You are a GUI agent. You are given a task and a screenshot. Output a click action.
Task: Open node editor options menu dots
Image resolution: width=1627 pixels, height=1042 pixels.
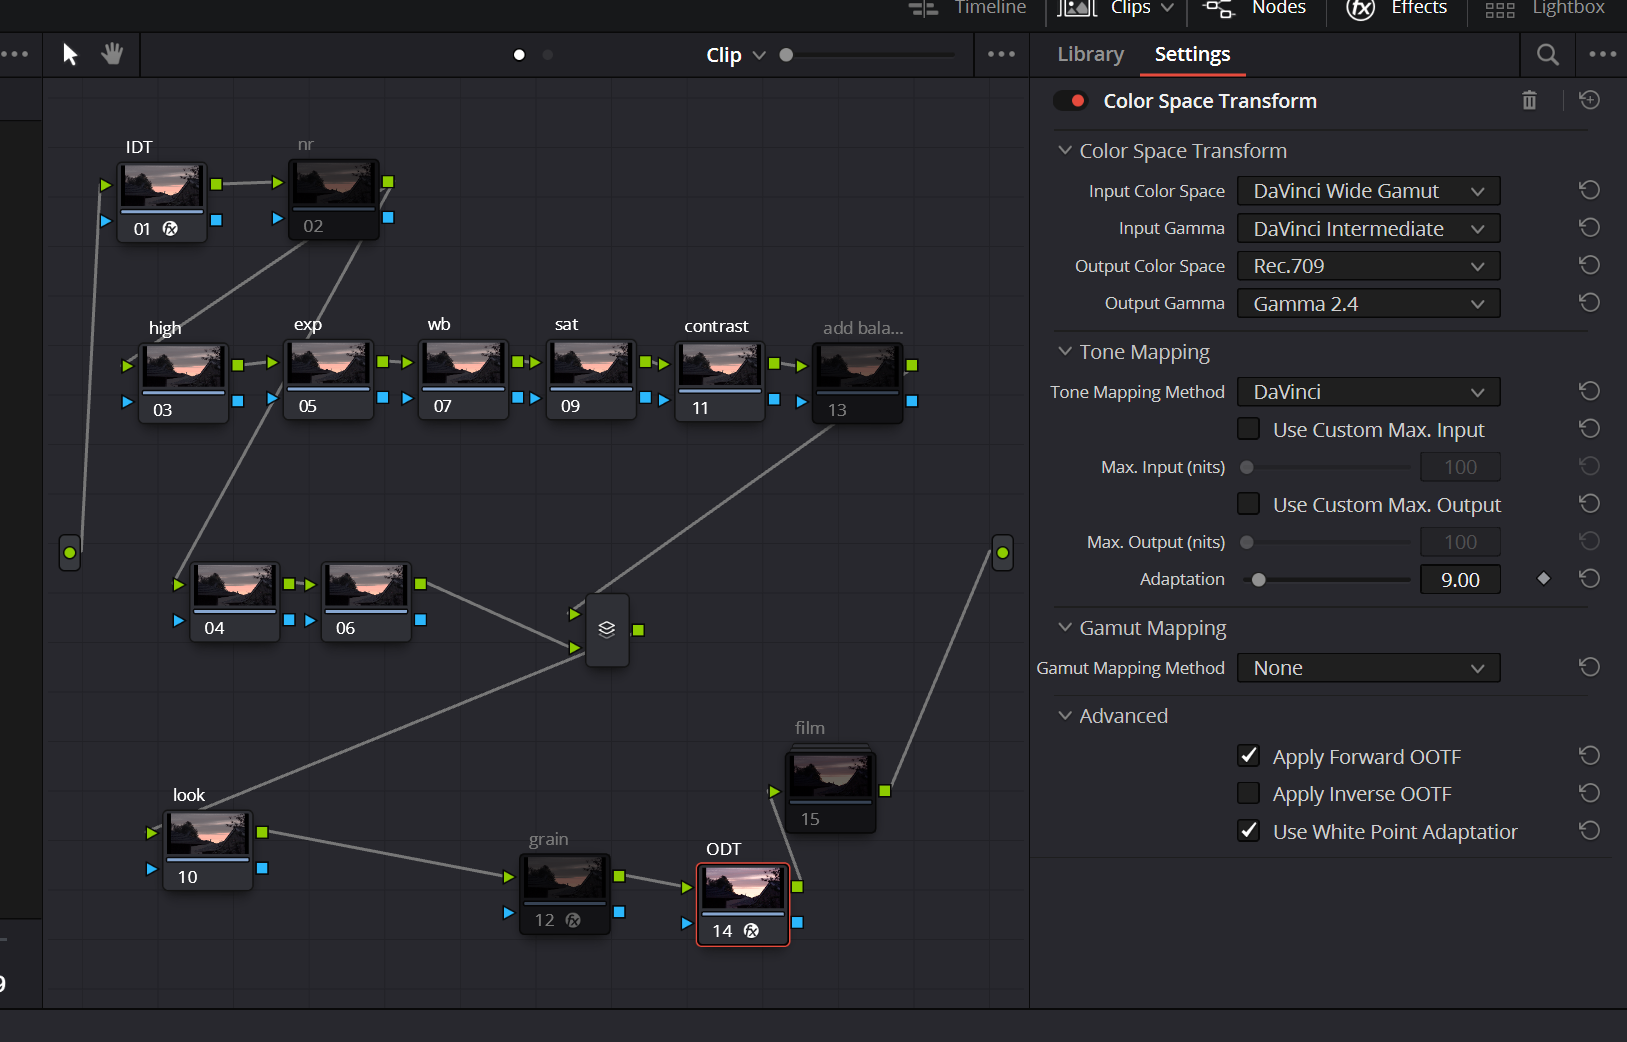1001,54
